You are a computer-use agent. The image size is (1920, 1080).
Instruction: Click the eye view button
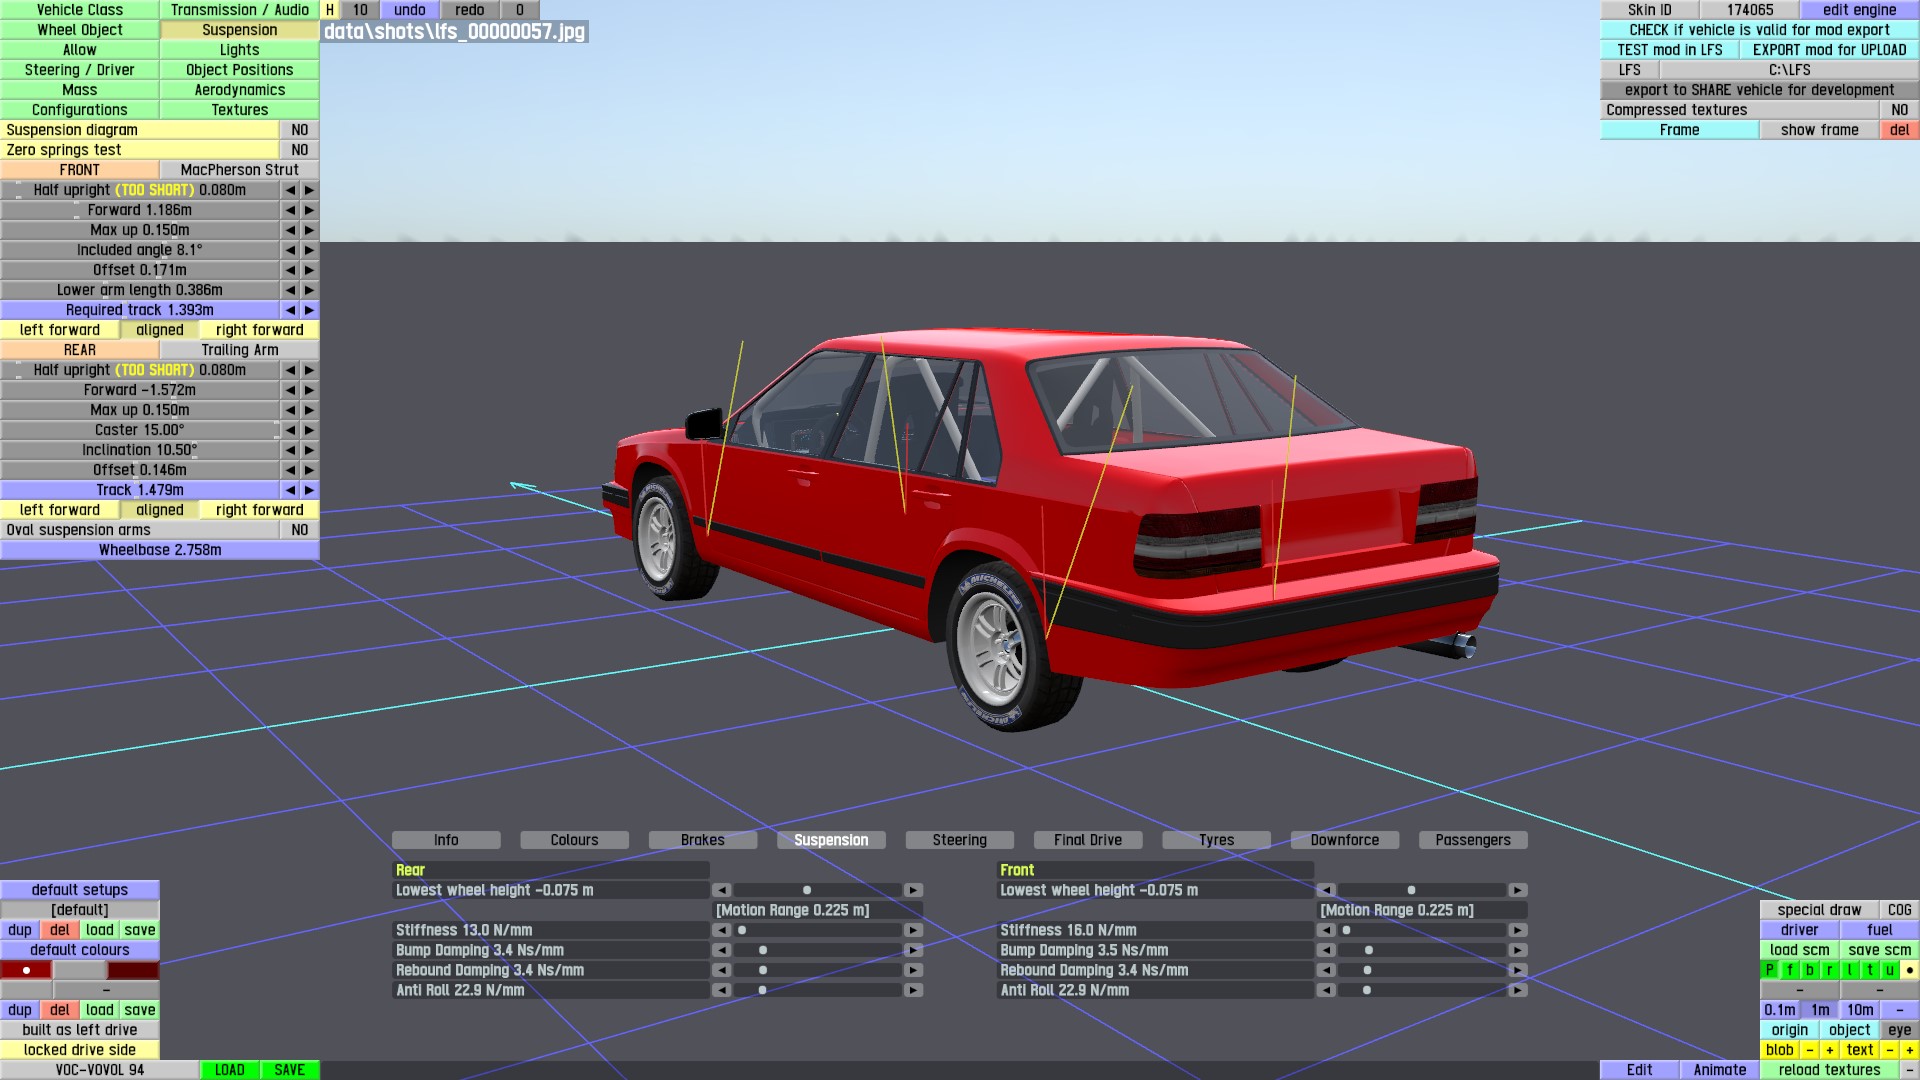click(x=1899, y=1030)
